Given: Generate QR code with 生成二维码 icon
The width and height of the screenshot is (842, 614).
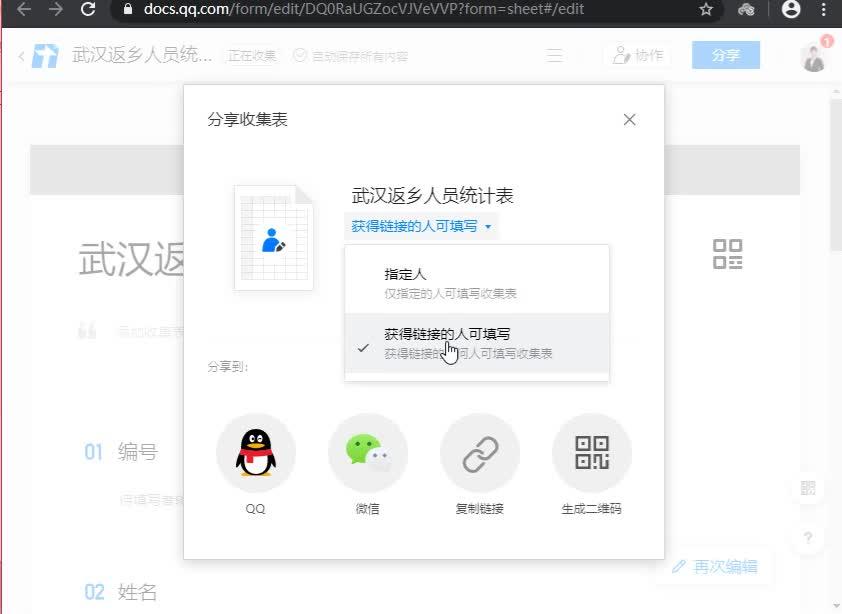Looking at the screenshot, I should (x=592, y=453).
